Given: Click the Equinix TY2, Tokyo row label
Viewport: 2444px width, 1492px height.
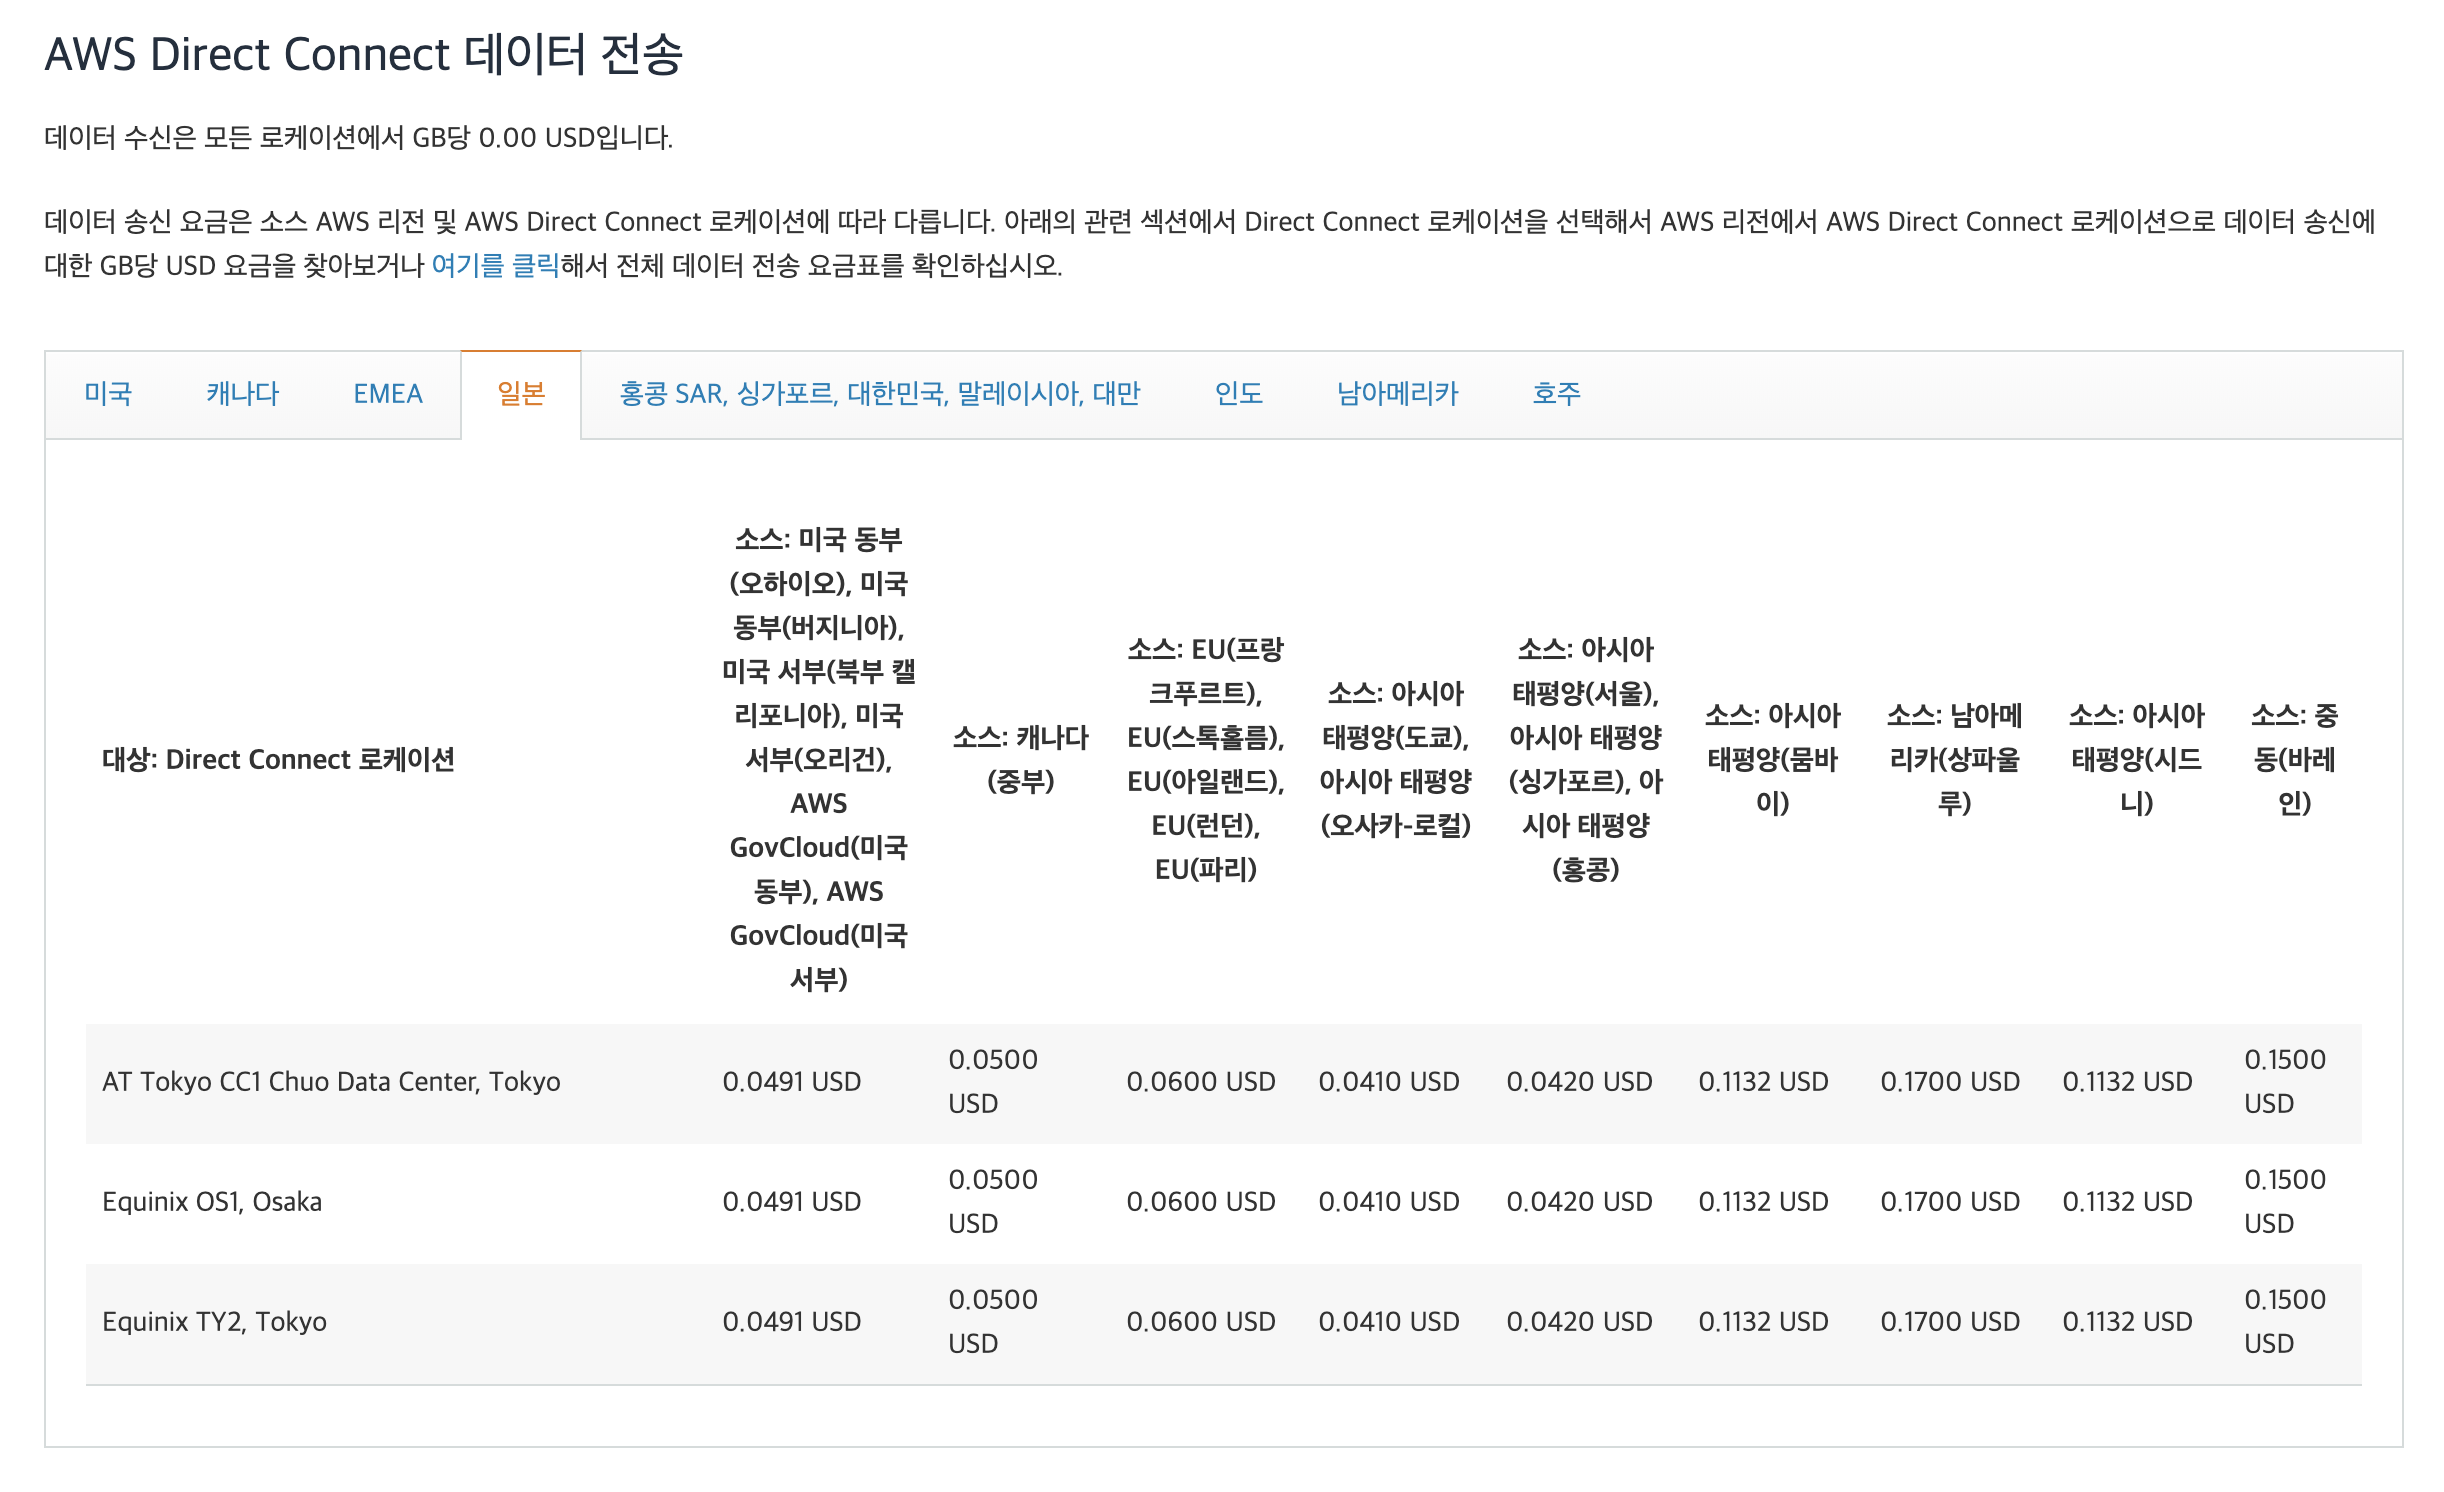Looking at the screenshot, I should (214, 1322).
